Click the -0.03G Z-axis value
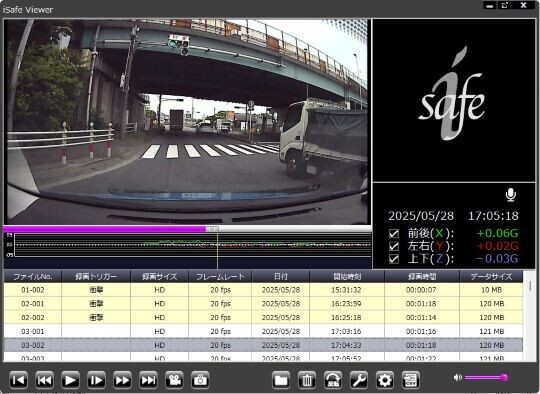This screenshot has width=540, height=394. point(497,259)
